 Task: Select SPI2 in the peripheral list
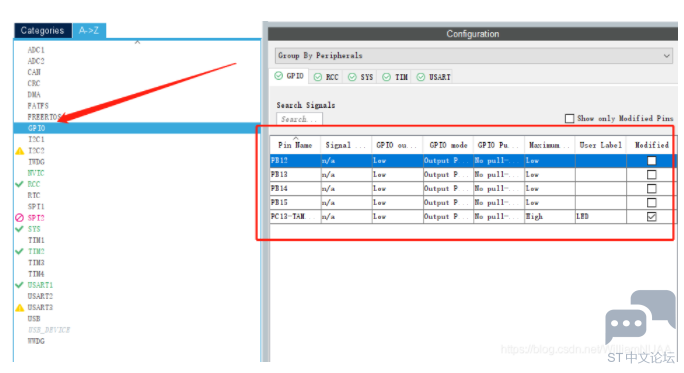pos(36,218)
